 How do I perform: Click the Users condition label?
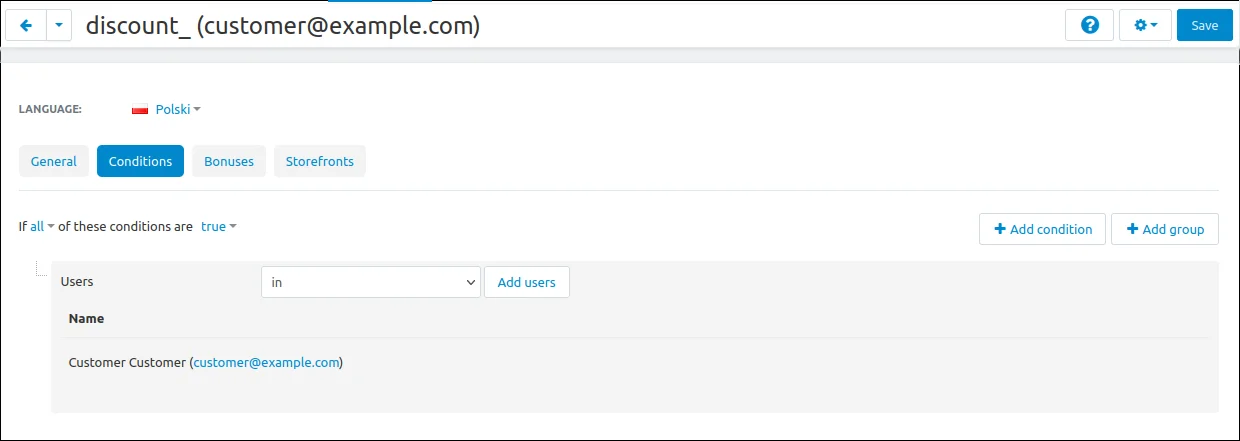[77, 282]
